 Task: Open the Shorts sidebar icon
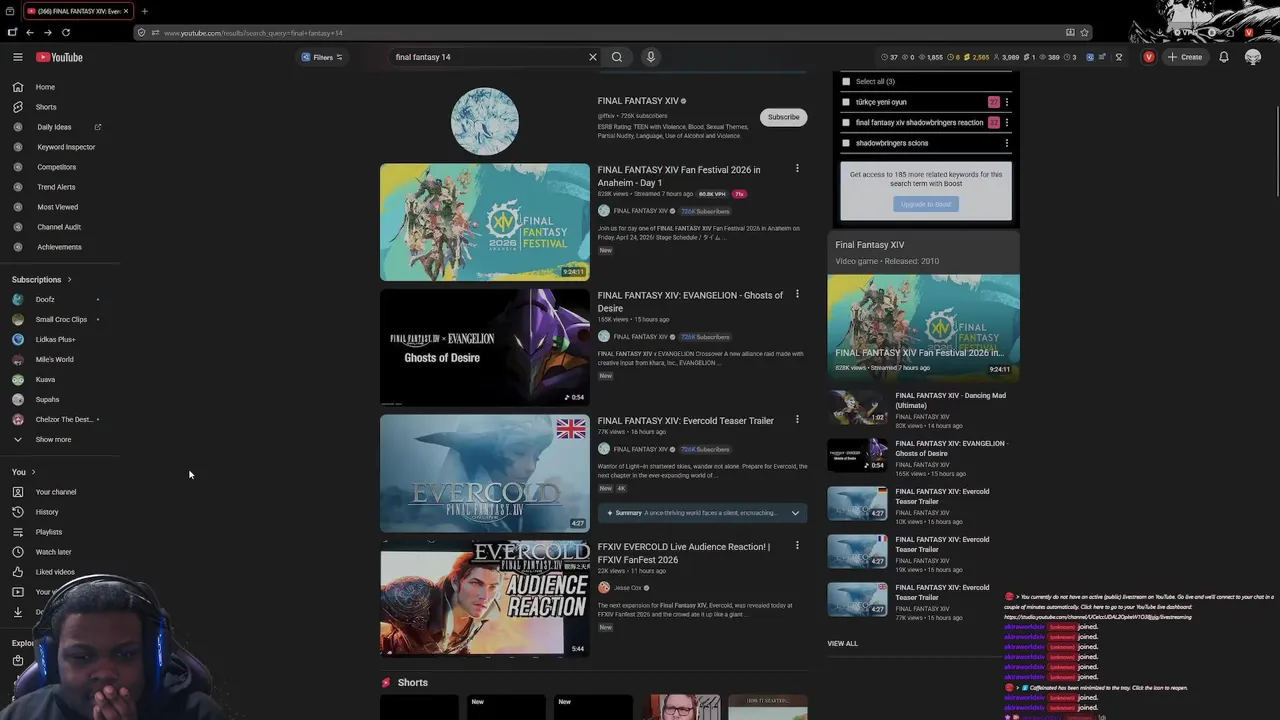click(18, 107)
